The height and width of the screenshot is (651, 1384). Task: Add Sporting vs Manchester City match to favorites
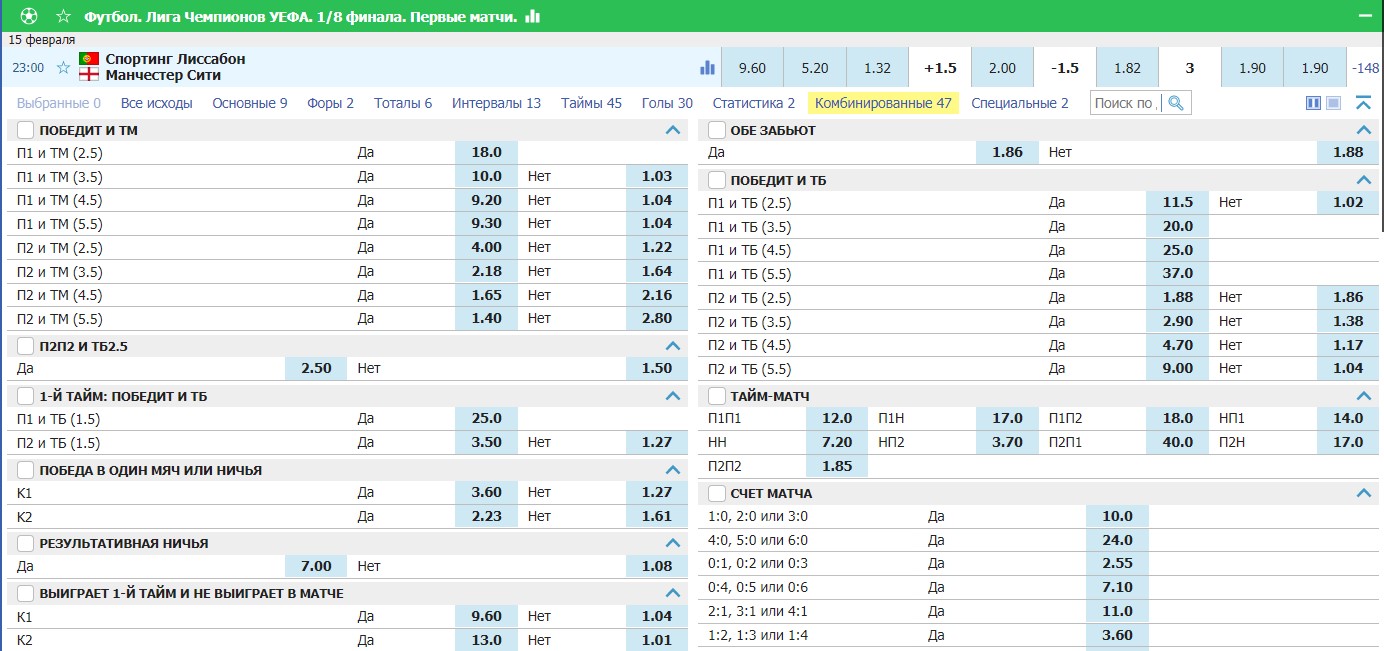[x=64, y=68]
